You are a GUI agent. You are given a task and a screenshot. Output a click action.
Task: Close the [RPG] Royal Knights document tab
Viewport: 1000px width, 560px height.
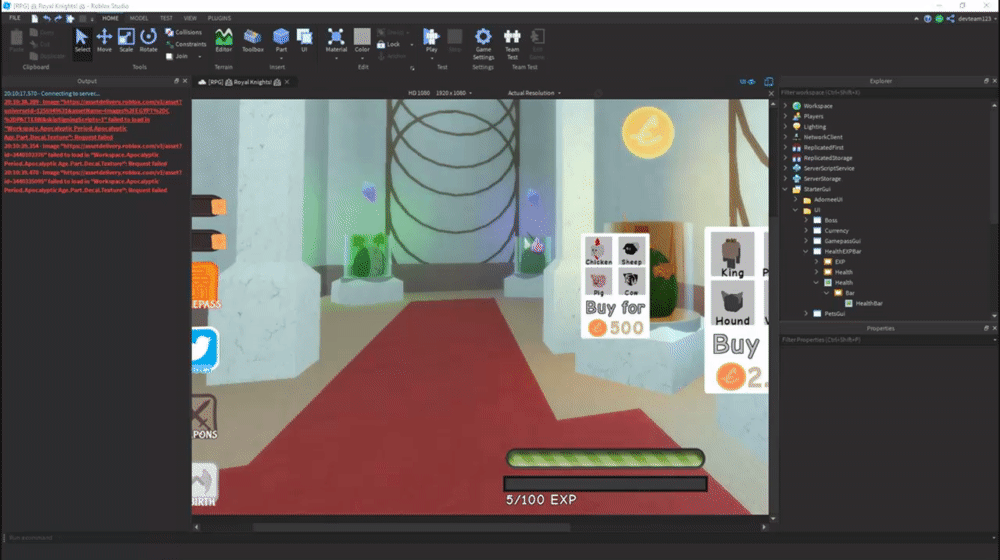[x=287, y=82]
